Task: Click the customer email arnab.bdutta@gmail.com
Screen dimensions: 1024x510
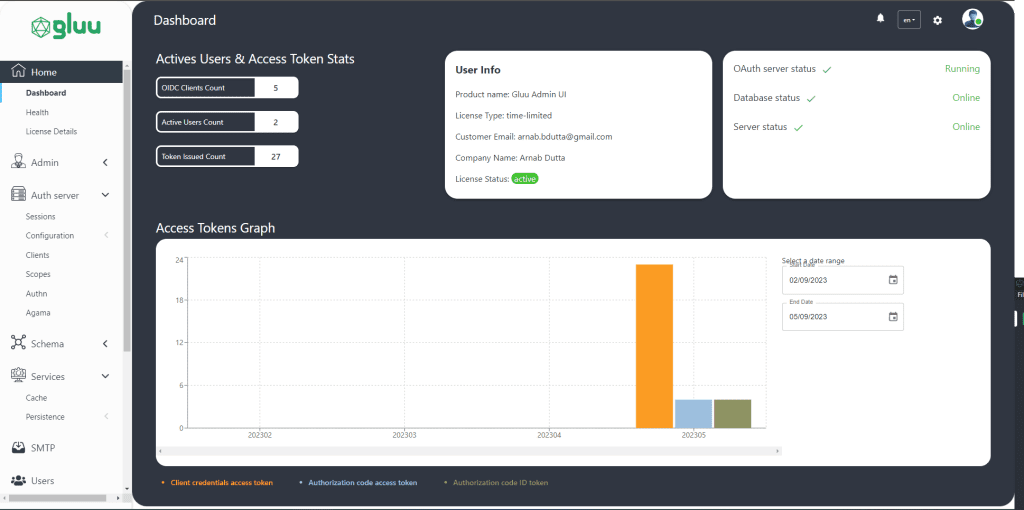Action: (565, 136)
